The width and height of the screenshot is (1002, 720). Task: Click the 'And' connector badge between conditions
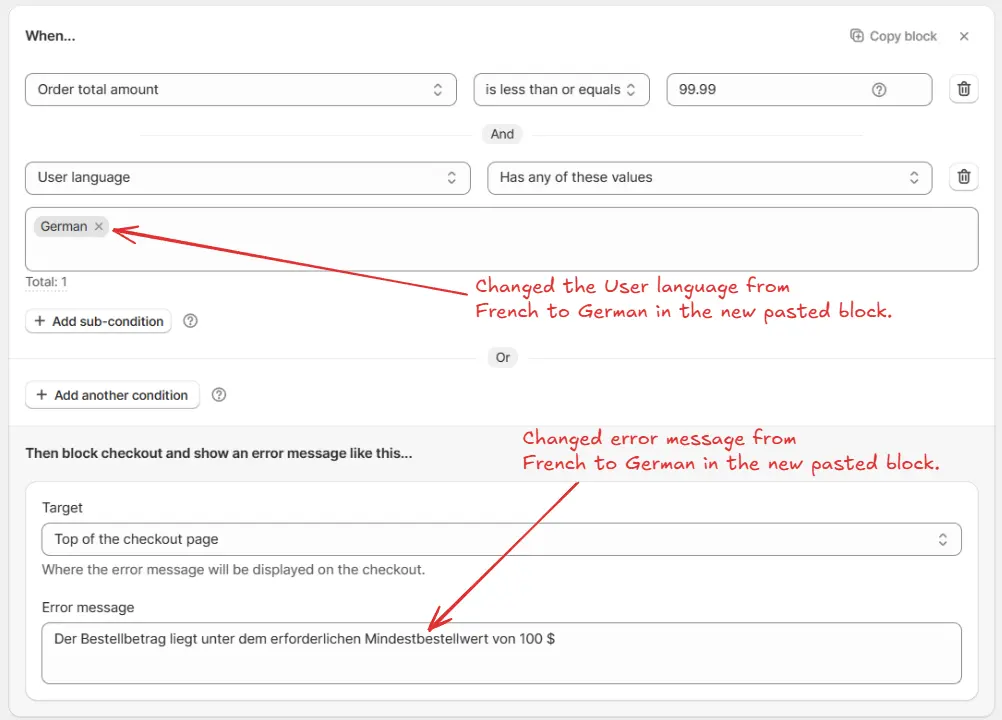click(x=502, y=134)
